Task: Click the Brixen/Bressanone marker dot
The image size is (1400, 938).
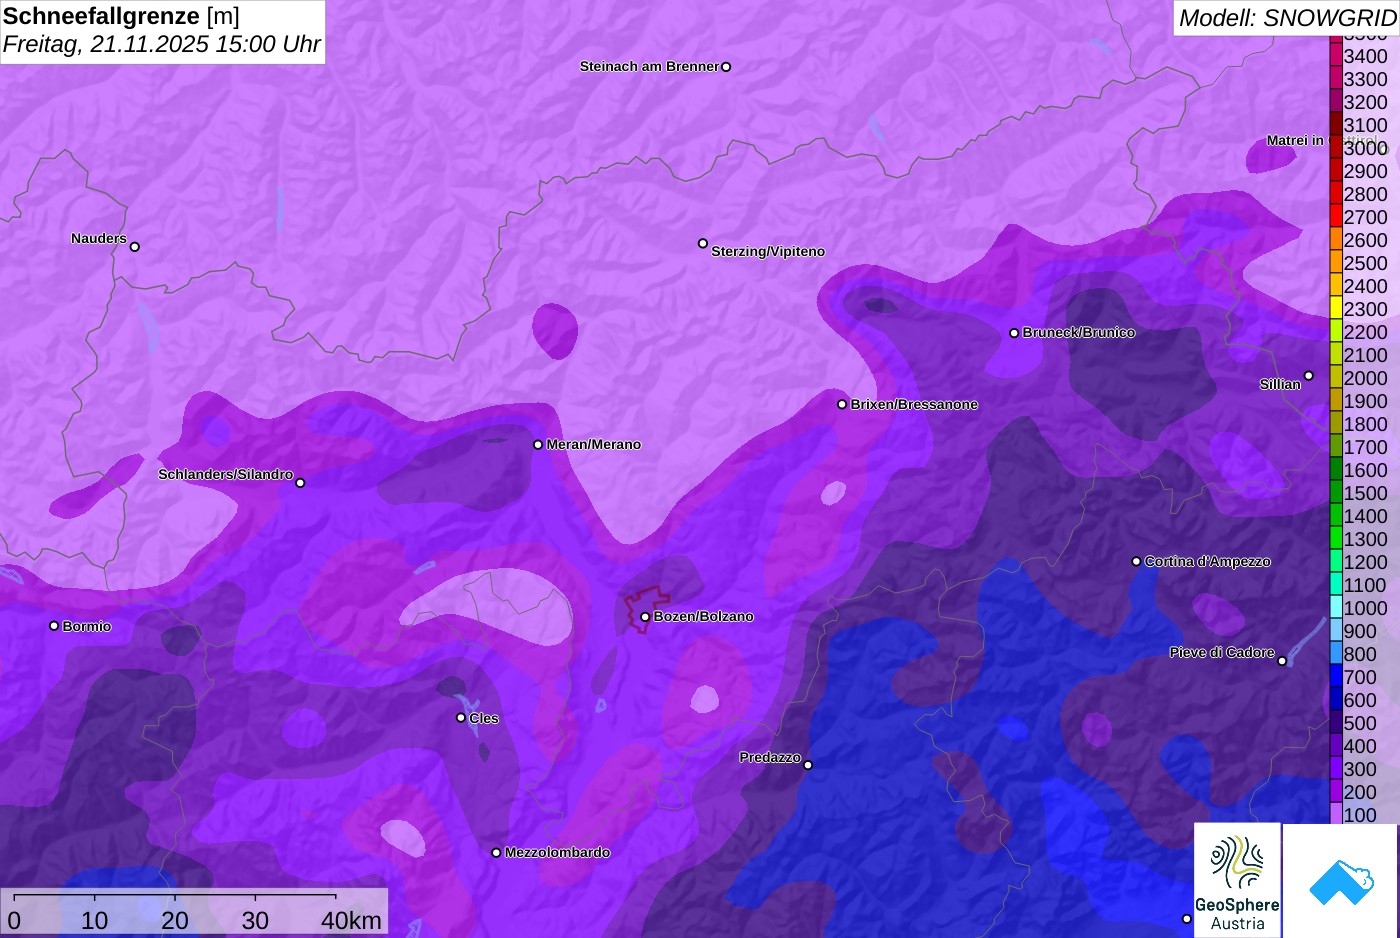Action: pyautogui.click(x=842, y=404)
